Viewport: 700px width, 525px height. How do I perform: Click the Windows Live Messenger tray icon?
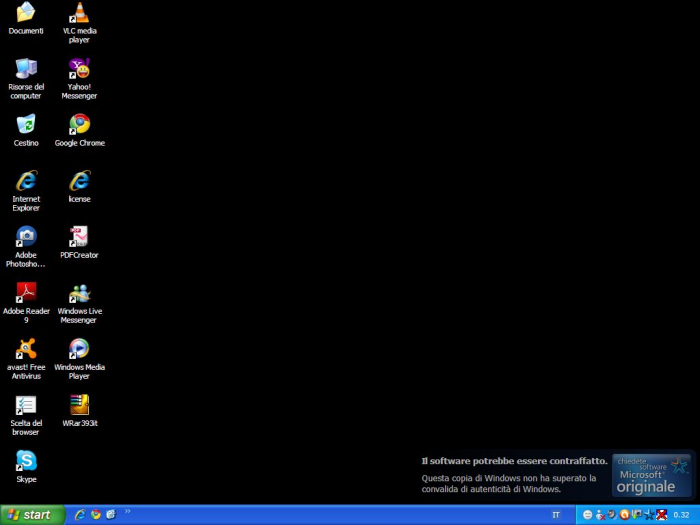coord(600,515)
